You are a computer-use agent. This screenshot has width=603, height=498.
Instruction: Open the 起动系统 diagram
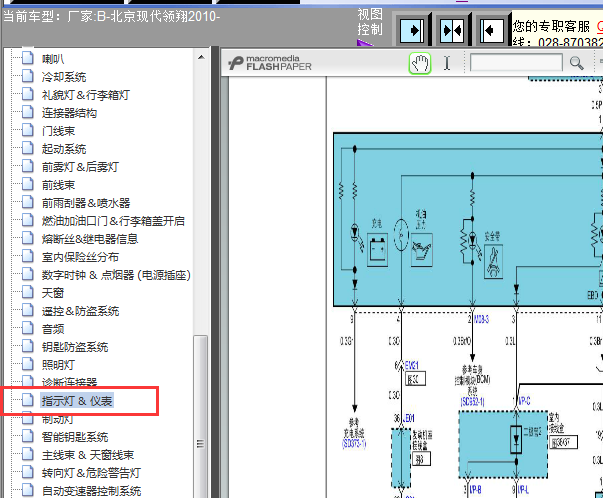(64, 149)
